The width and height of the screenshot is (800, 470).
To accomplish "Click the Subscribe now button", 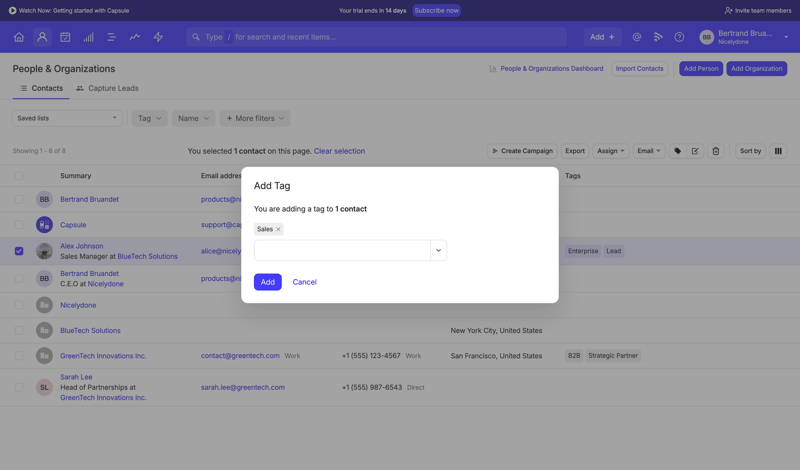I will click(x=436, y=10).
